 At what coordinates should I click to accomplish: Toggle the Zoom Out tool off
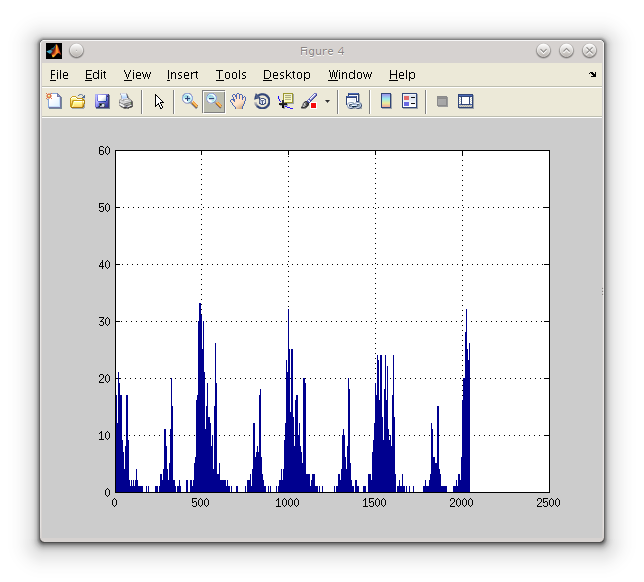tap(213, 101)
